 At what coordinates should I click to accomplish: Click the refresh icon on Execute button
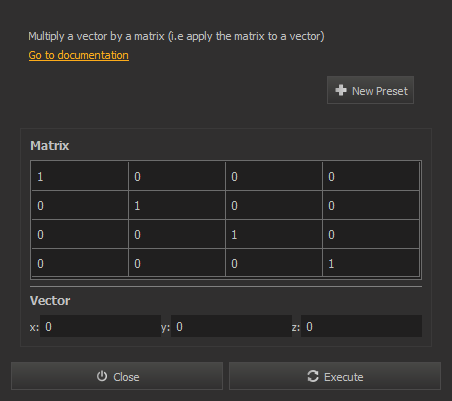click(x=313, y=376)
